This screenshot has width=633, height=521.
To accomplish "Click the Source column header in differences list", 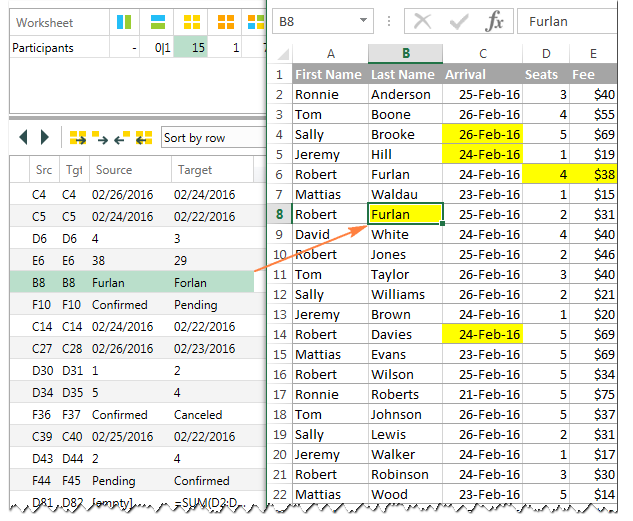I will [x=128, y=171].
